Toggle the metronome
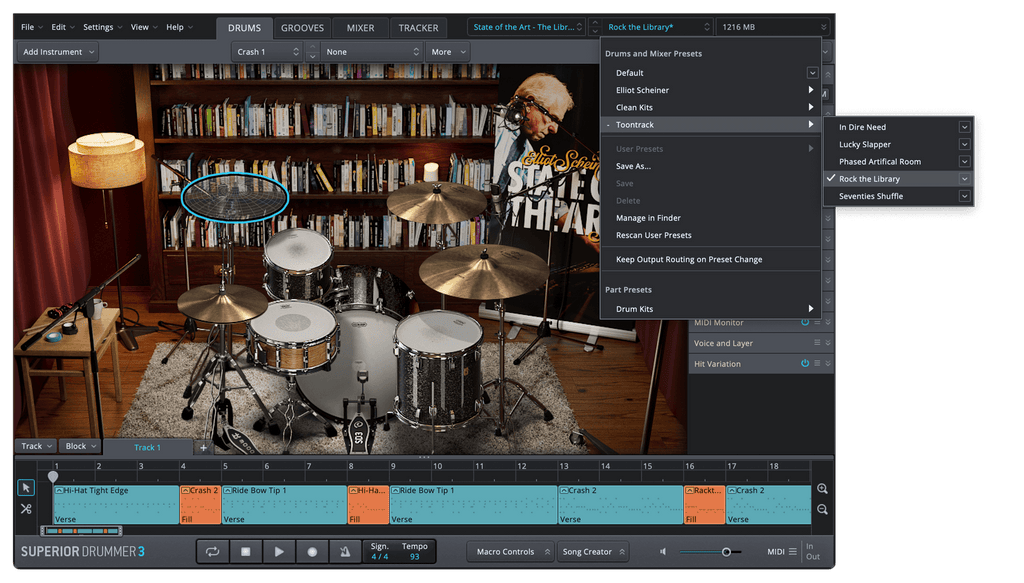Image resolution: width=1024 pixels, height=583 pixels. [345, 552]
